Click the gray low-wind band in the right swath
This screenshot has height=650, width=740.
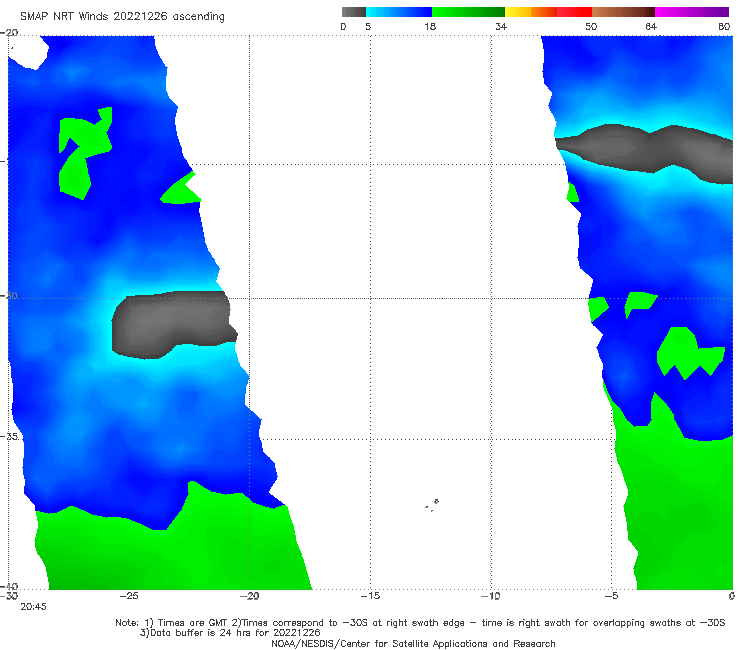(645, 153)
